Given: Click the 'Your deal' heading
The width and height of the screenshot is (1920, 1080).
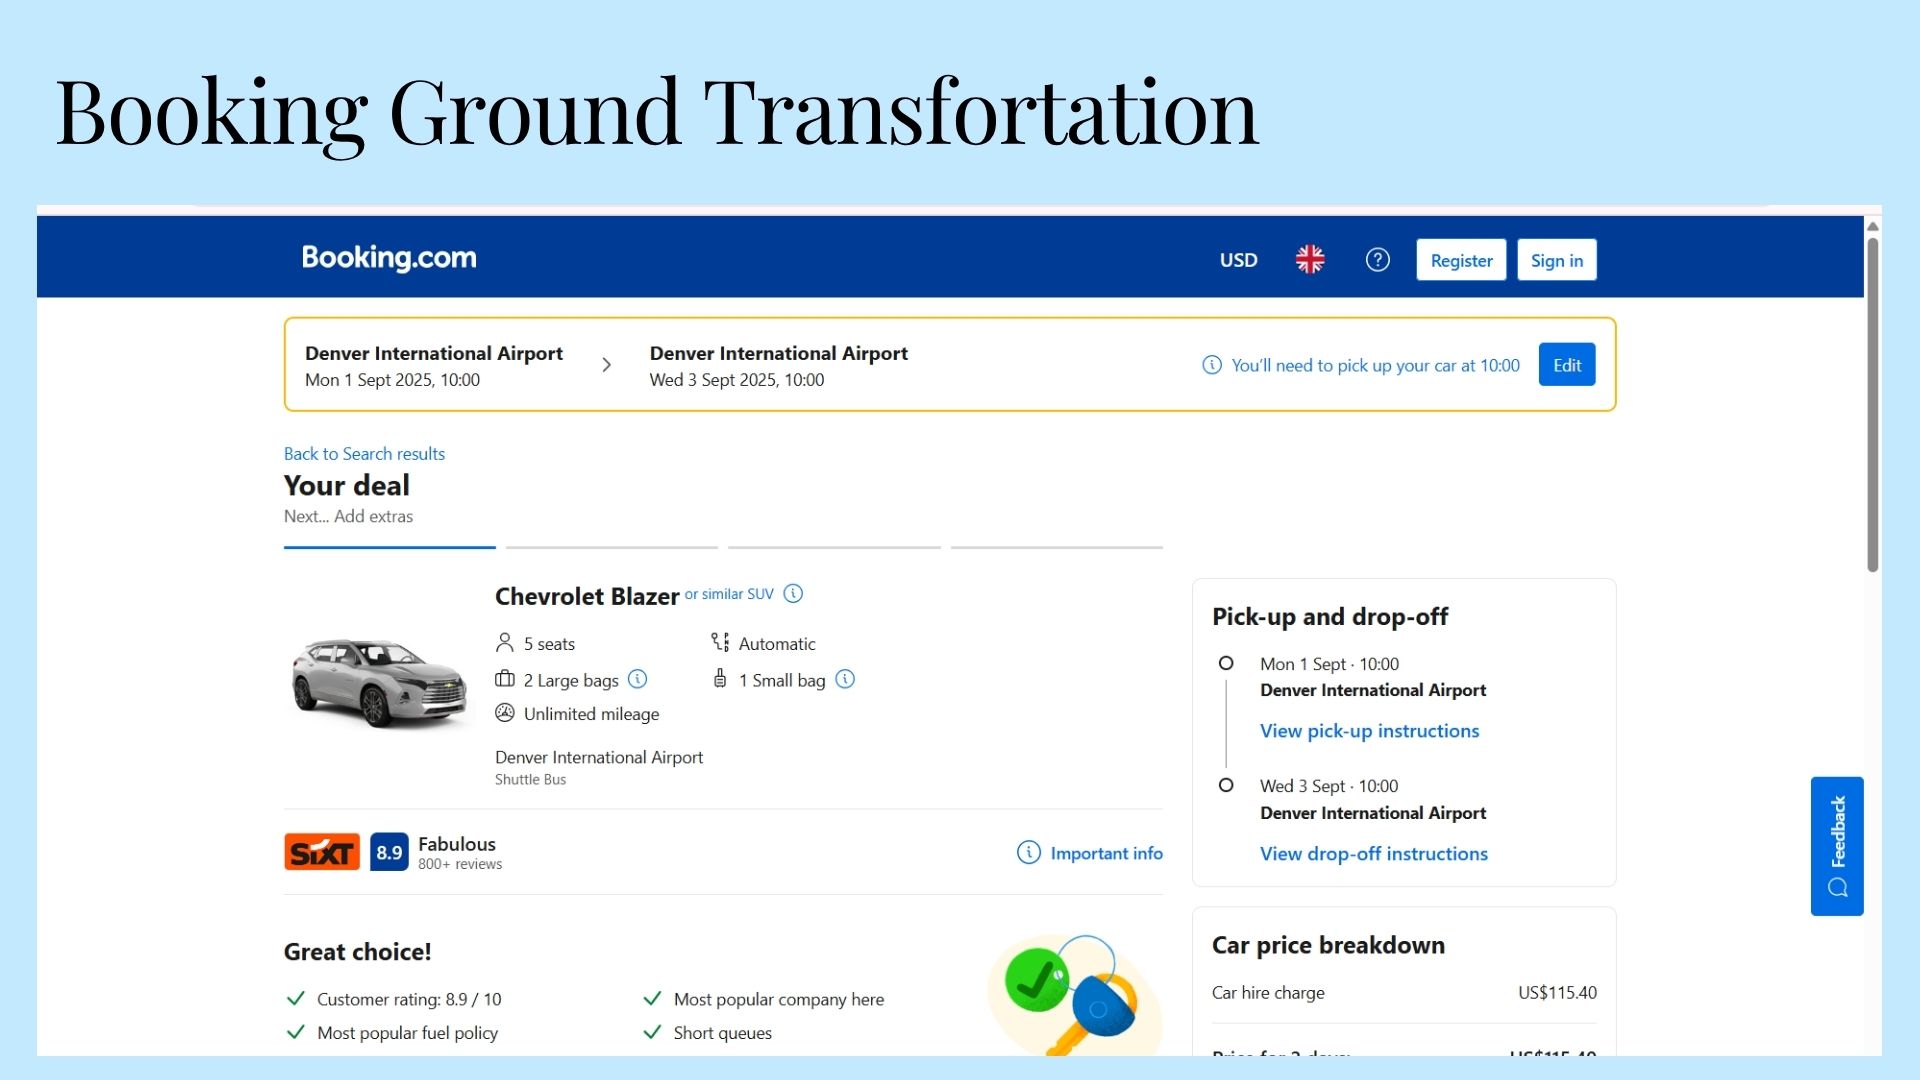Looking at the screenshot, I should (x=347, y=486).
